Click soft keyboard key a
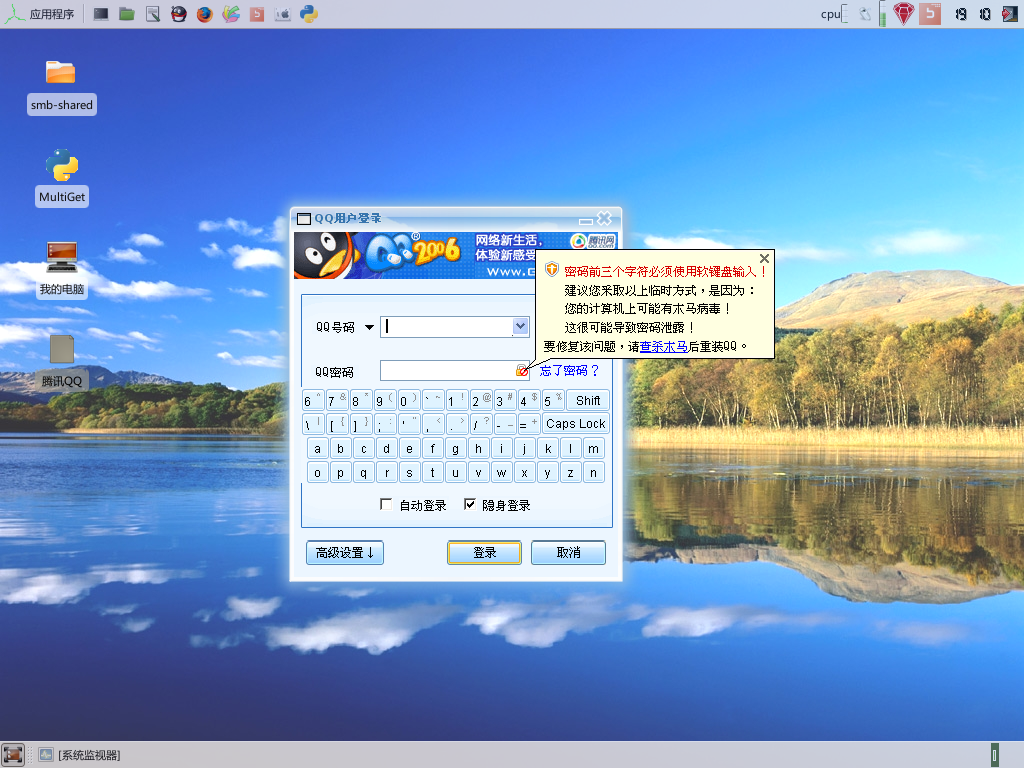Screen dimensions: 1024x768 (317, 449)
